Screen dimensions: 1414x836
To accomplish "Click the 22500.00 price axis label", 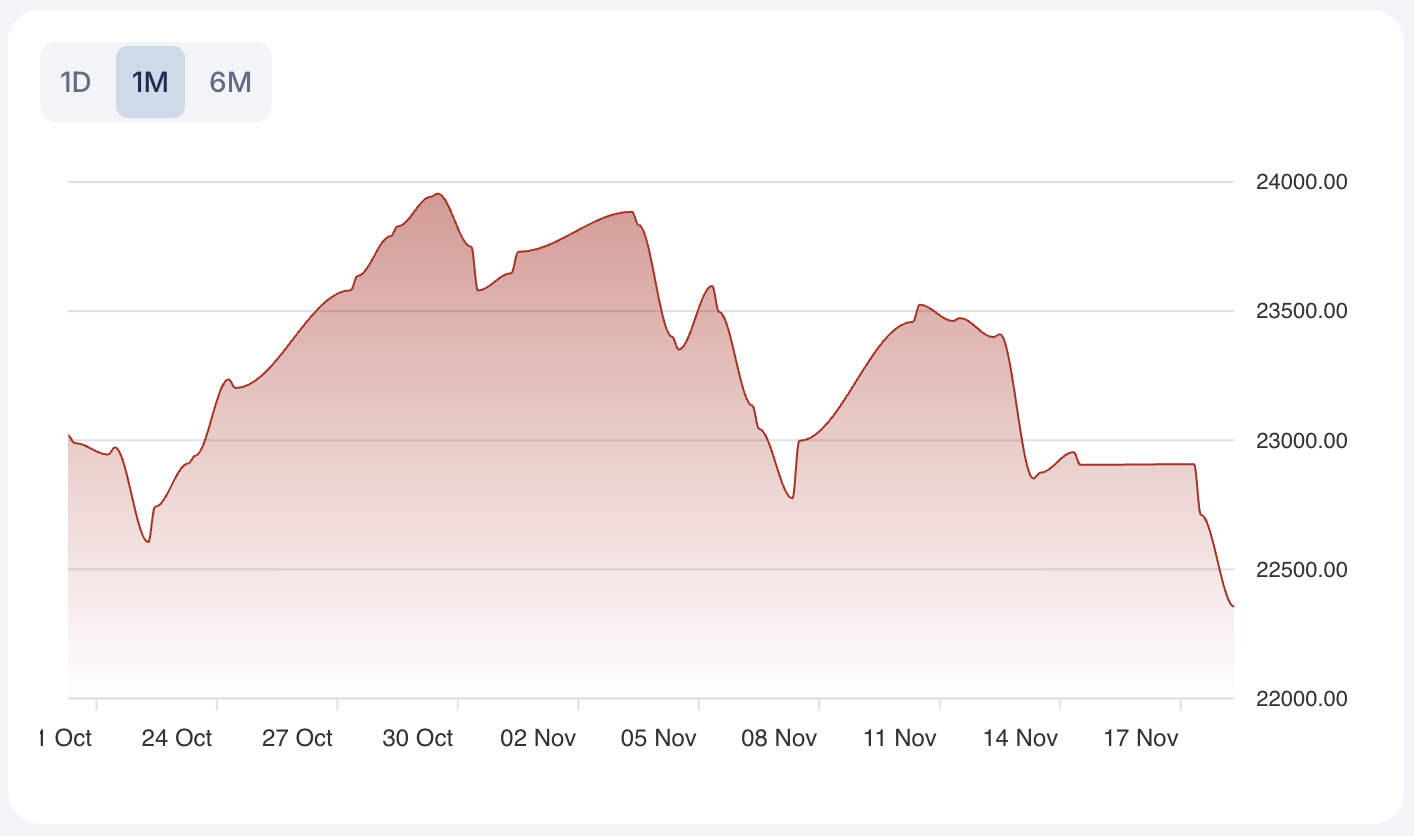I will (1301, 570).
